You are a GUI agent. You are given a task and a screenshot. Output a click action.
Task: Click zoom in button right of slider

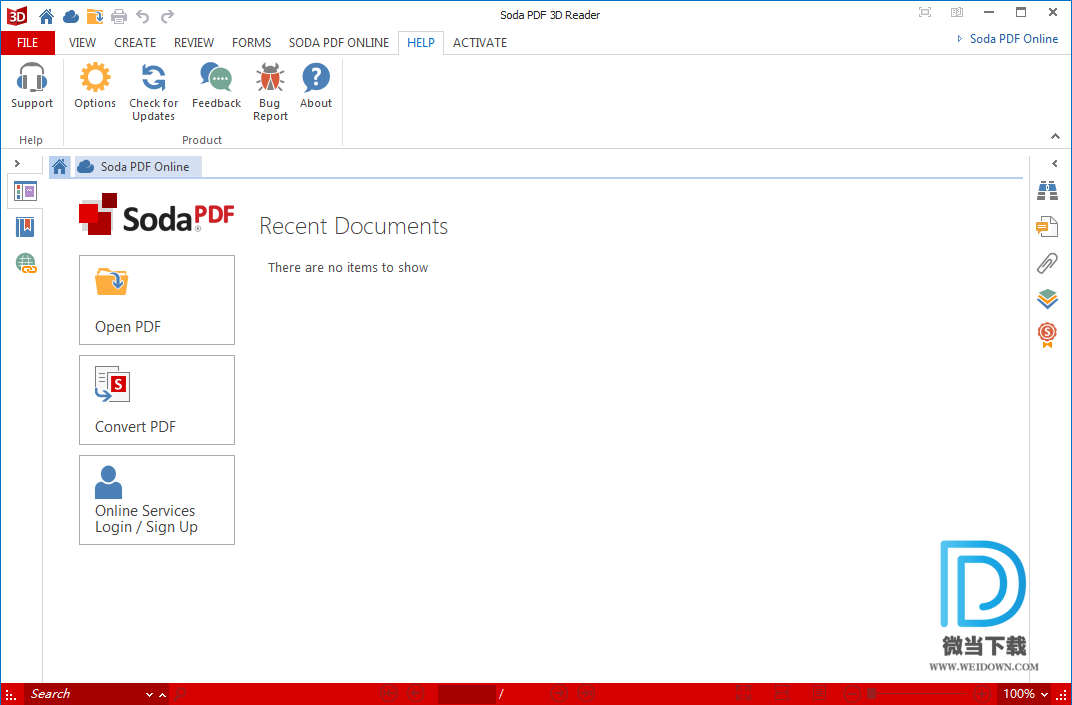click(x=982, y=694)
